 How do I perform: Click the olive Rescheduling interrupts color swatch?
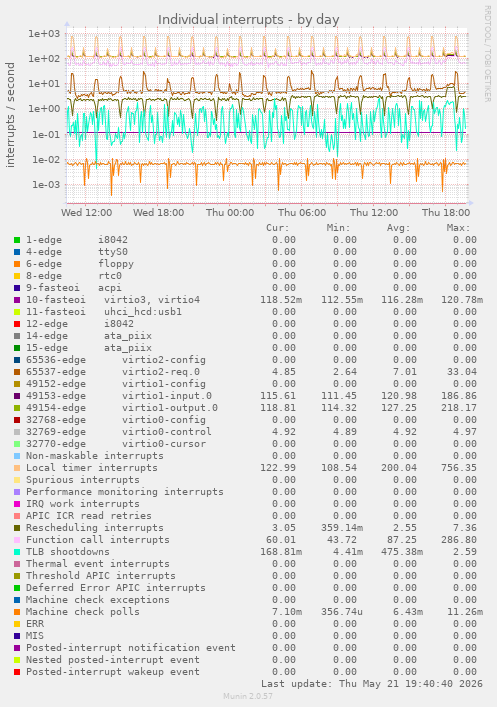click(x=17, y=528)
